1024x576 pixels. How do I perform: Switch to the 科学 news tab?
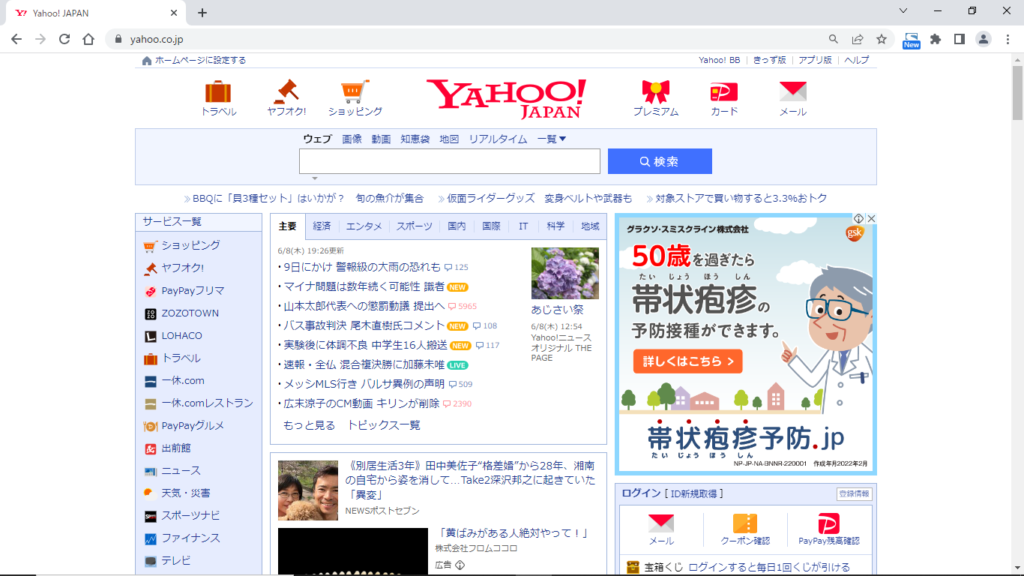click(x=556, y=226)
